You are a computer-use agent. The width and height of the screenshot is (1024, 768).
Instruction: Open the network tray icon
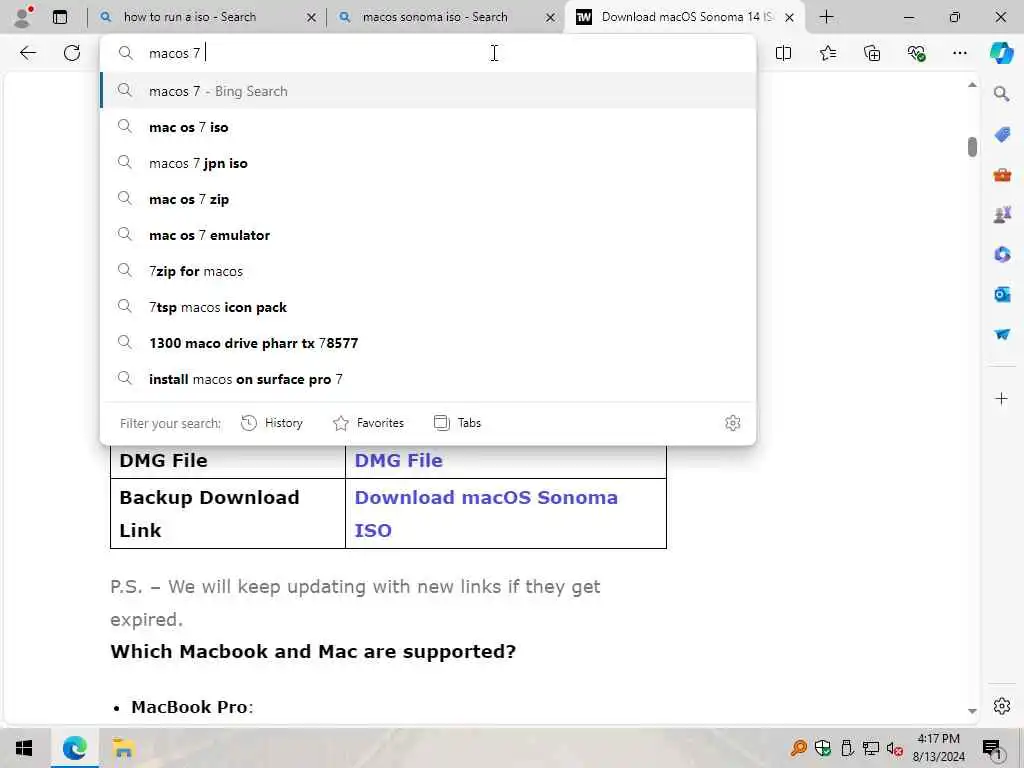pyautogui.click(x=870, y=748)
